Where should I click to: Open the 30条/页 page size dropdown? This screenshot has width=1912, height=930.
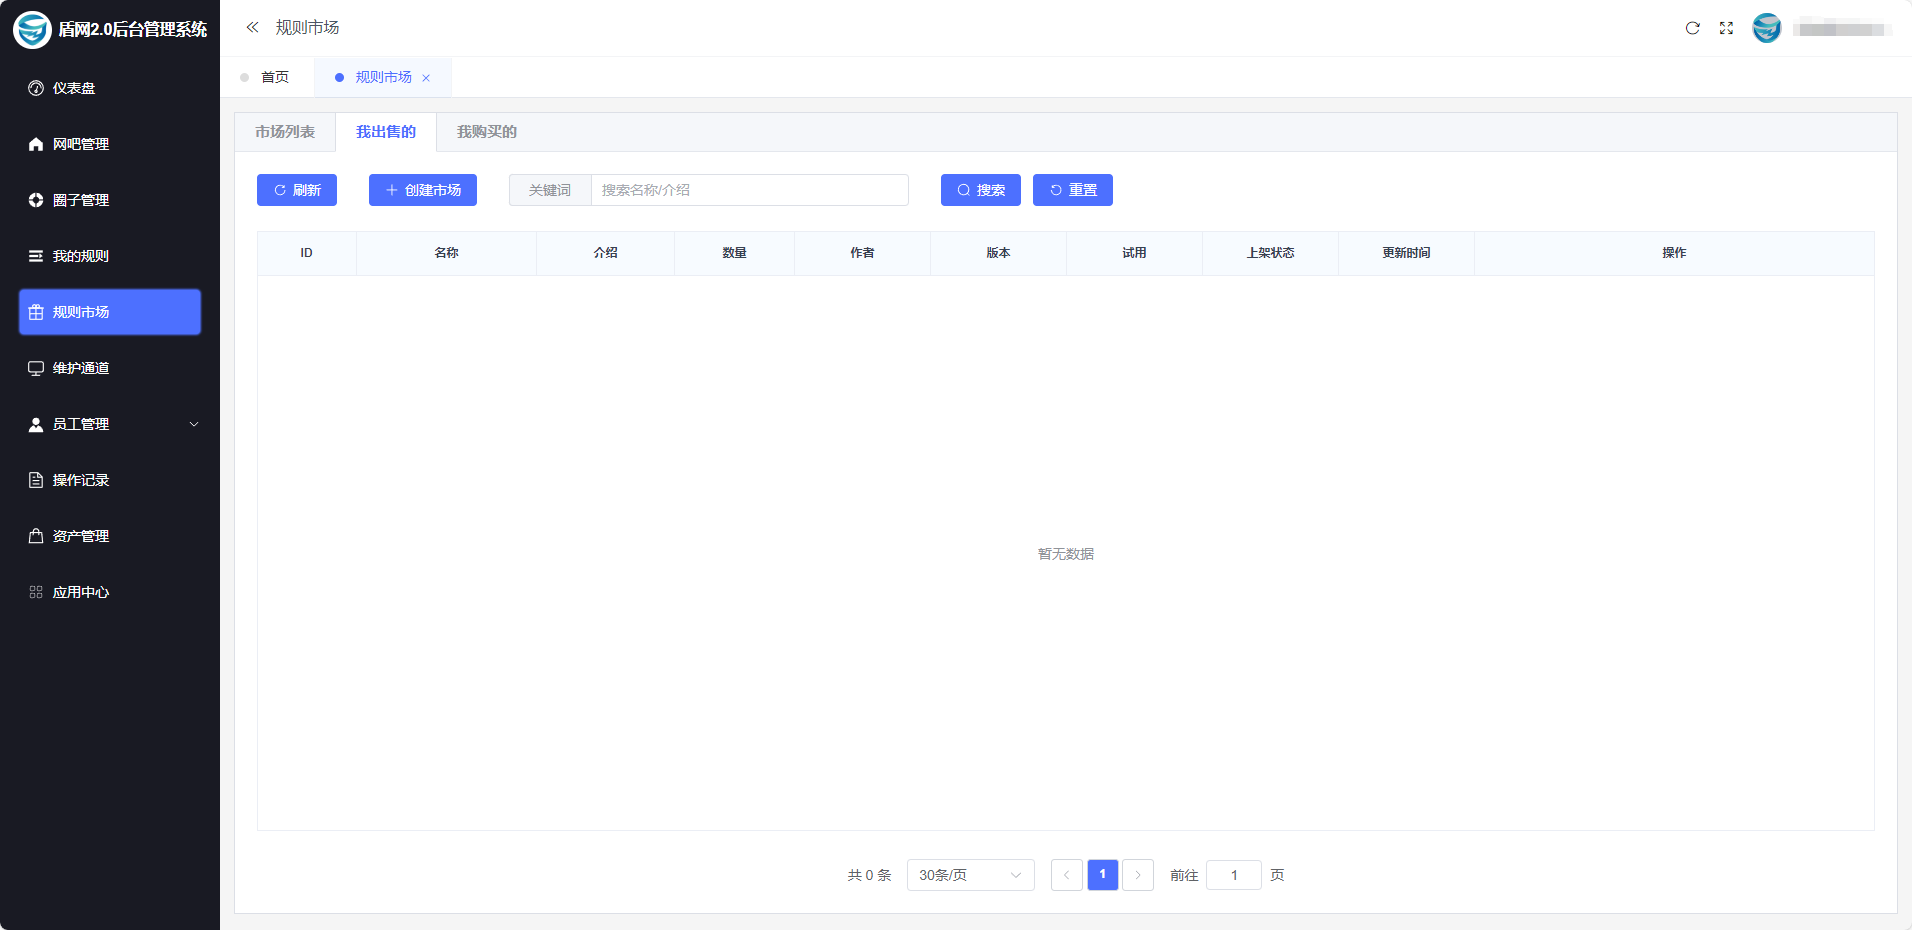[x=970, y=875]
